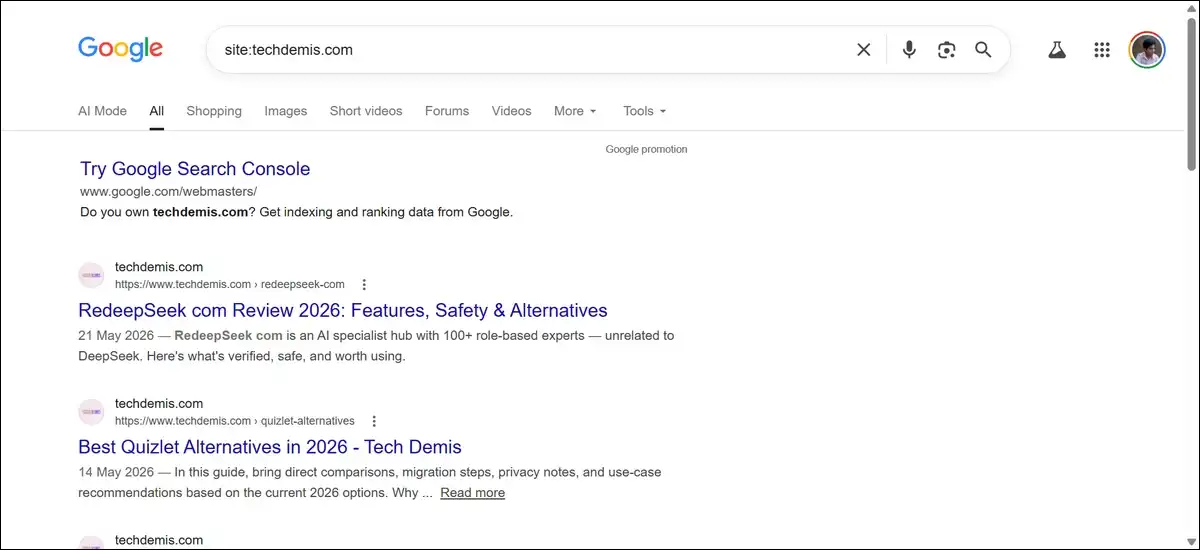The height and width of the screenshot is (550, 1200).
Task: Open Search Labs flask icon
Action: pyautogui.click(x=1057, y=50)
